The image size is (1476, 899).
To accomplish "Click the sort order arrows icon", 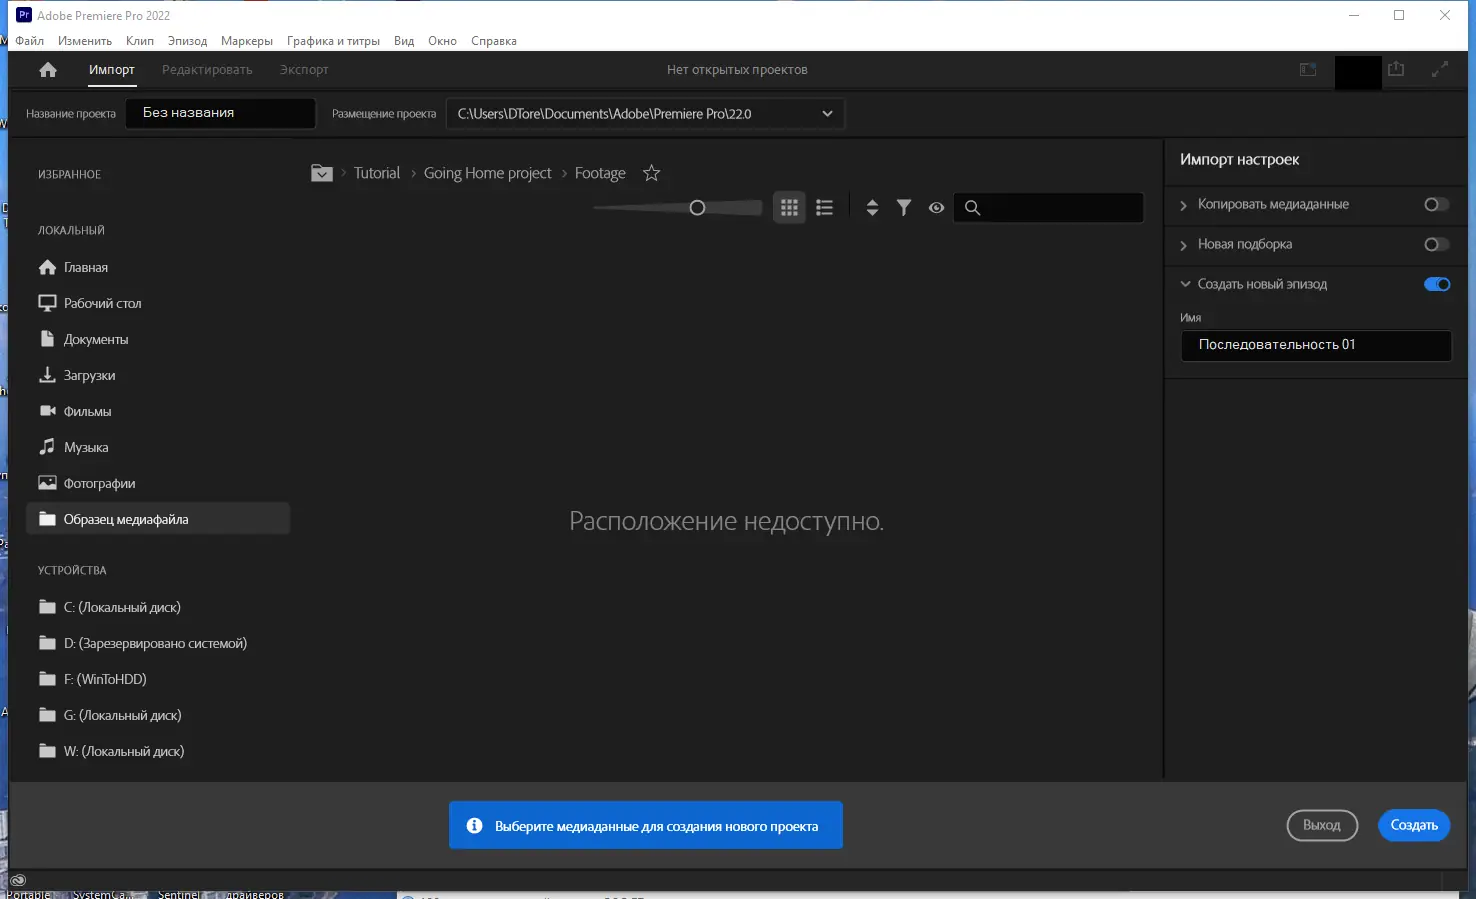I will pyautogui.click(x=872, y=208).
